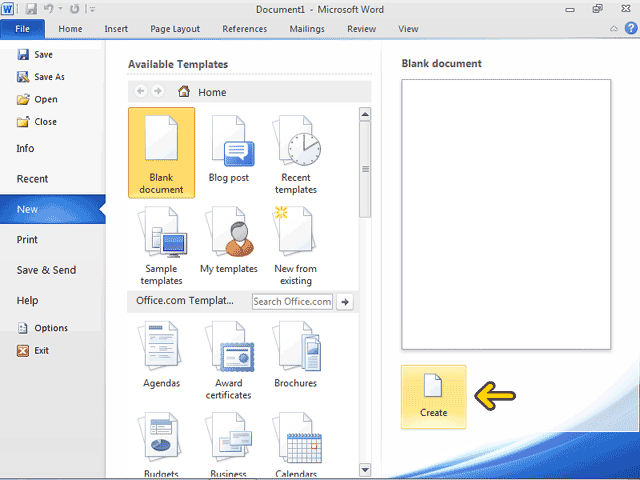
Task: Open Sample templates
Action: [x=161, y=245]
